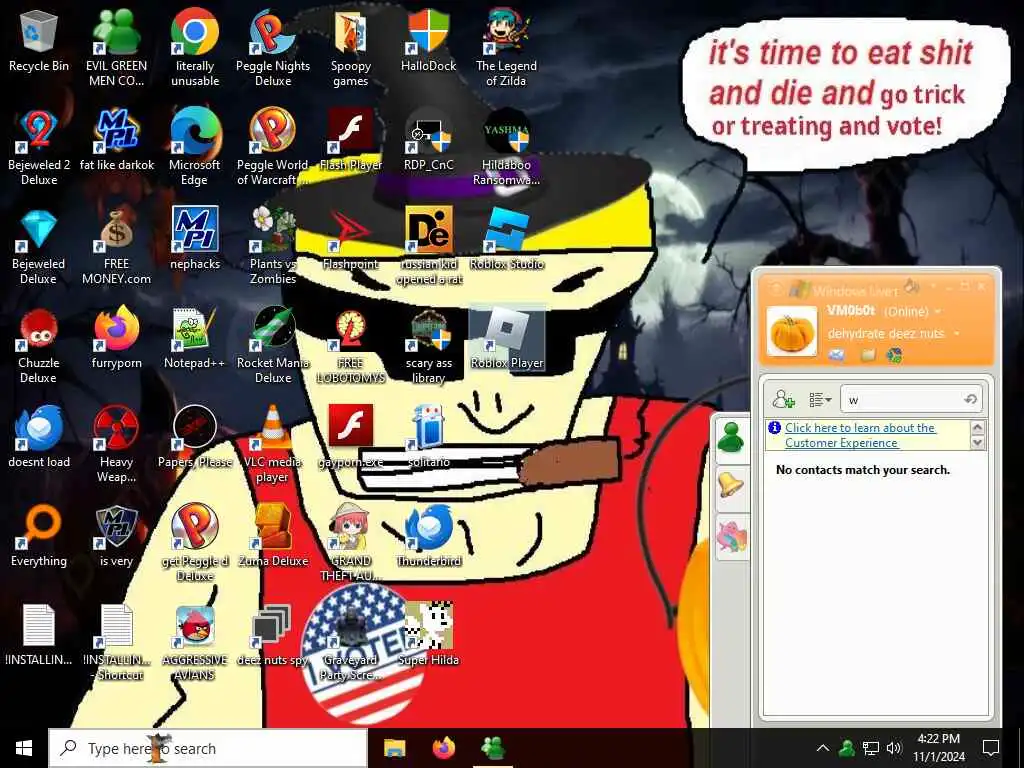Select the bell alerts tab in Messenger sidebar
The width and height of the screenshot is (1024, 768).
[731, 485]
